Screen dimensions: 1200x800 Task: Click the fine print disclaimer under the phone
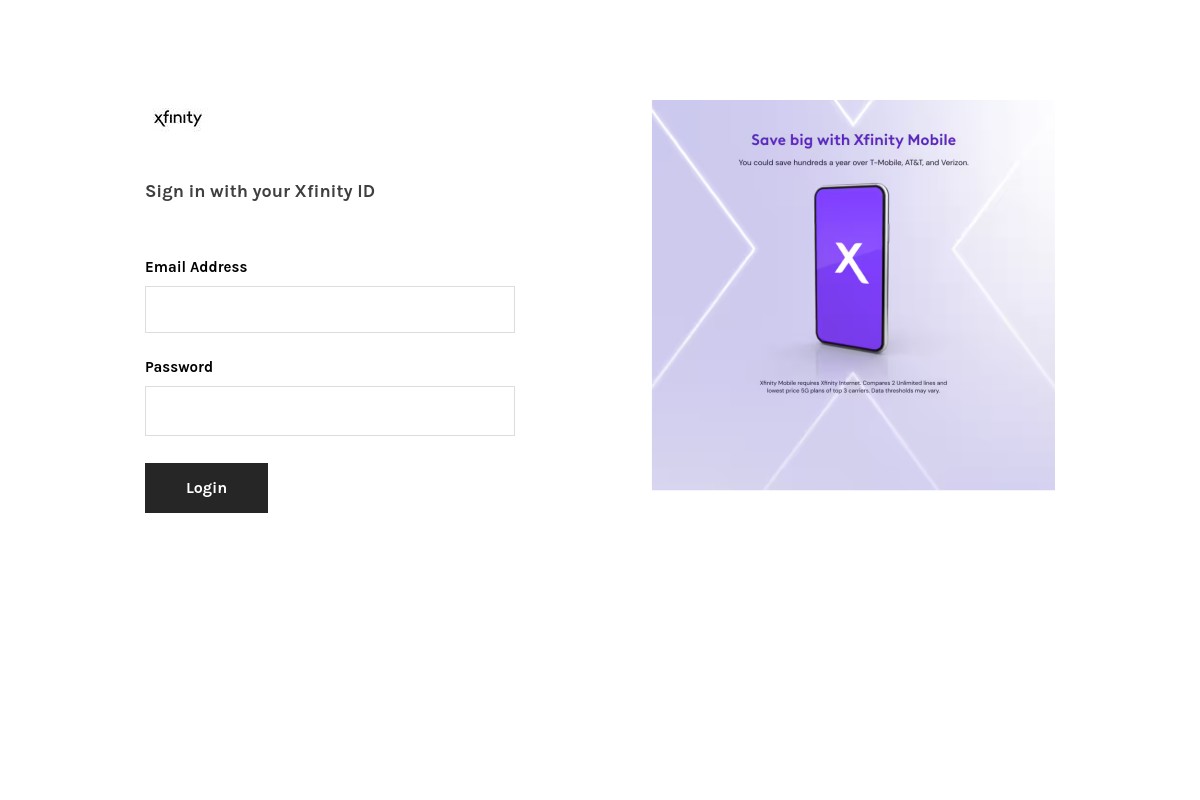pyautogui.click(x=853, y=387)
